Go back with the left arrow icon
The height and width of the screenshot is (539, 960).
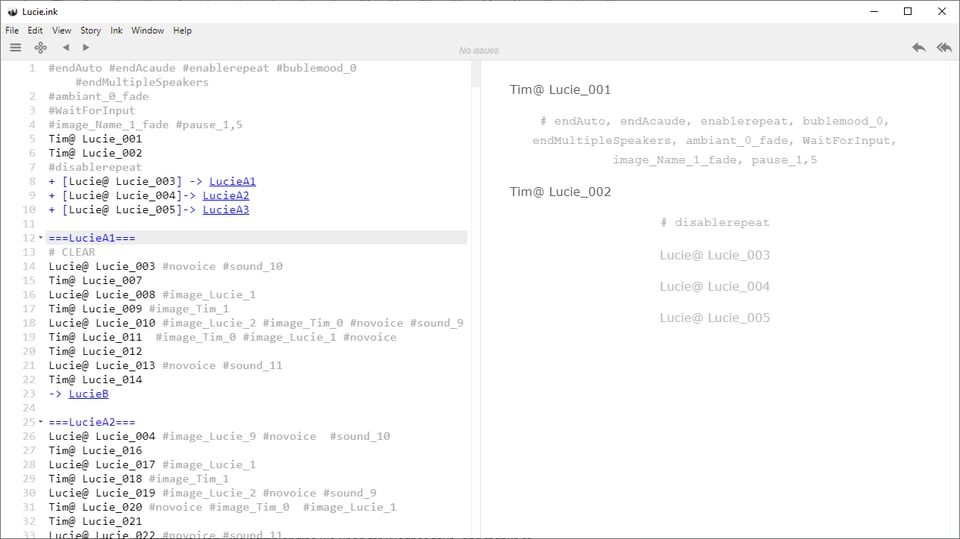click(66, 47)
